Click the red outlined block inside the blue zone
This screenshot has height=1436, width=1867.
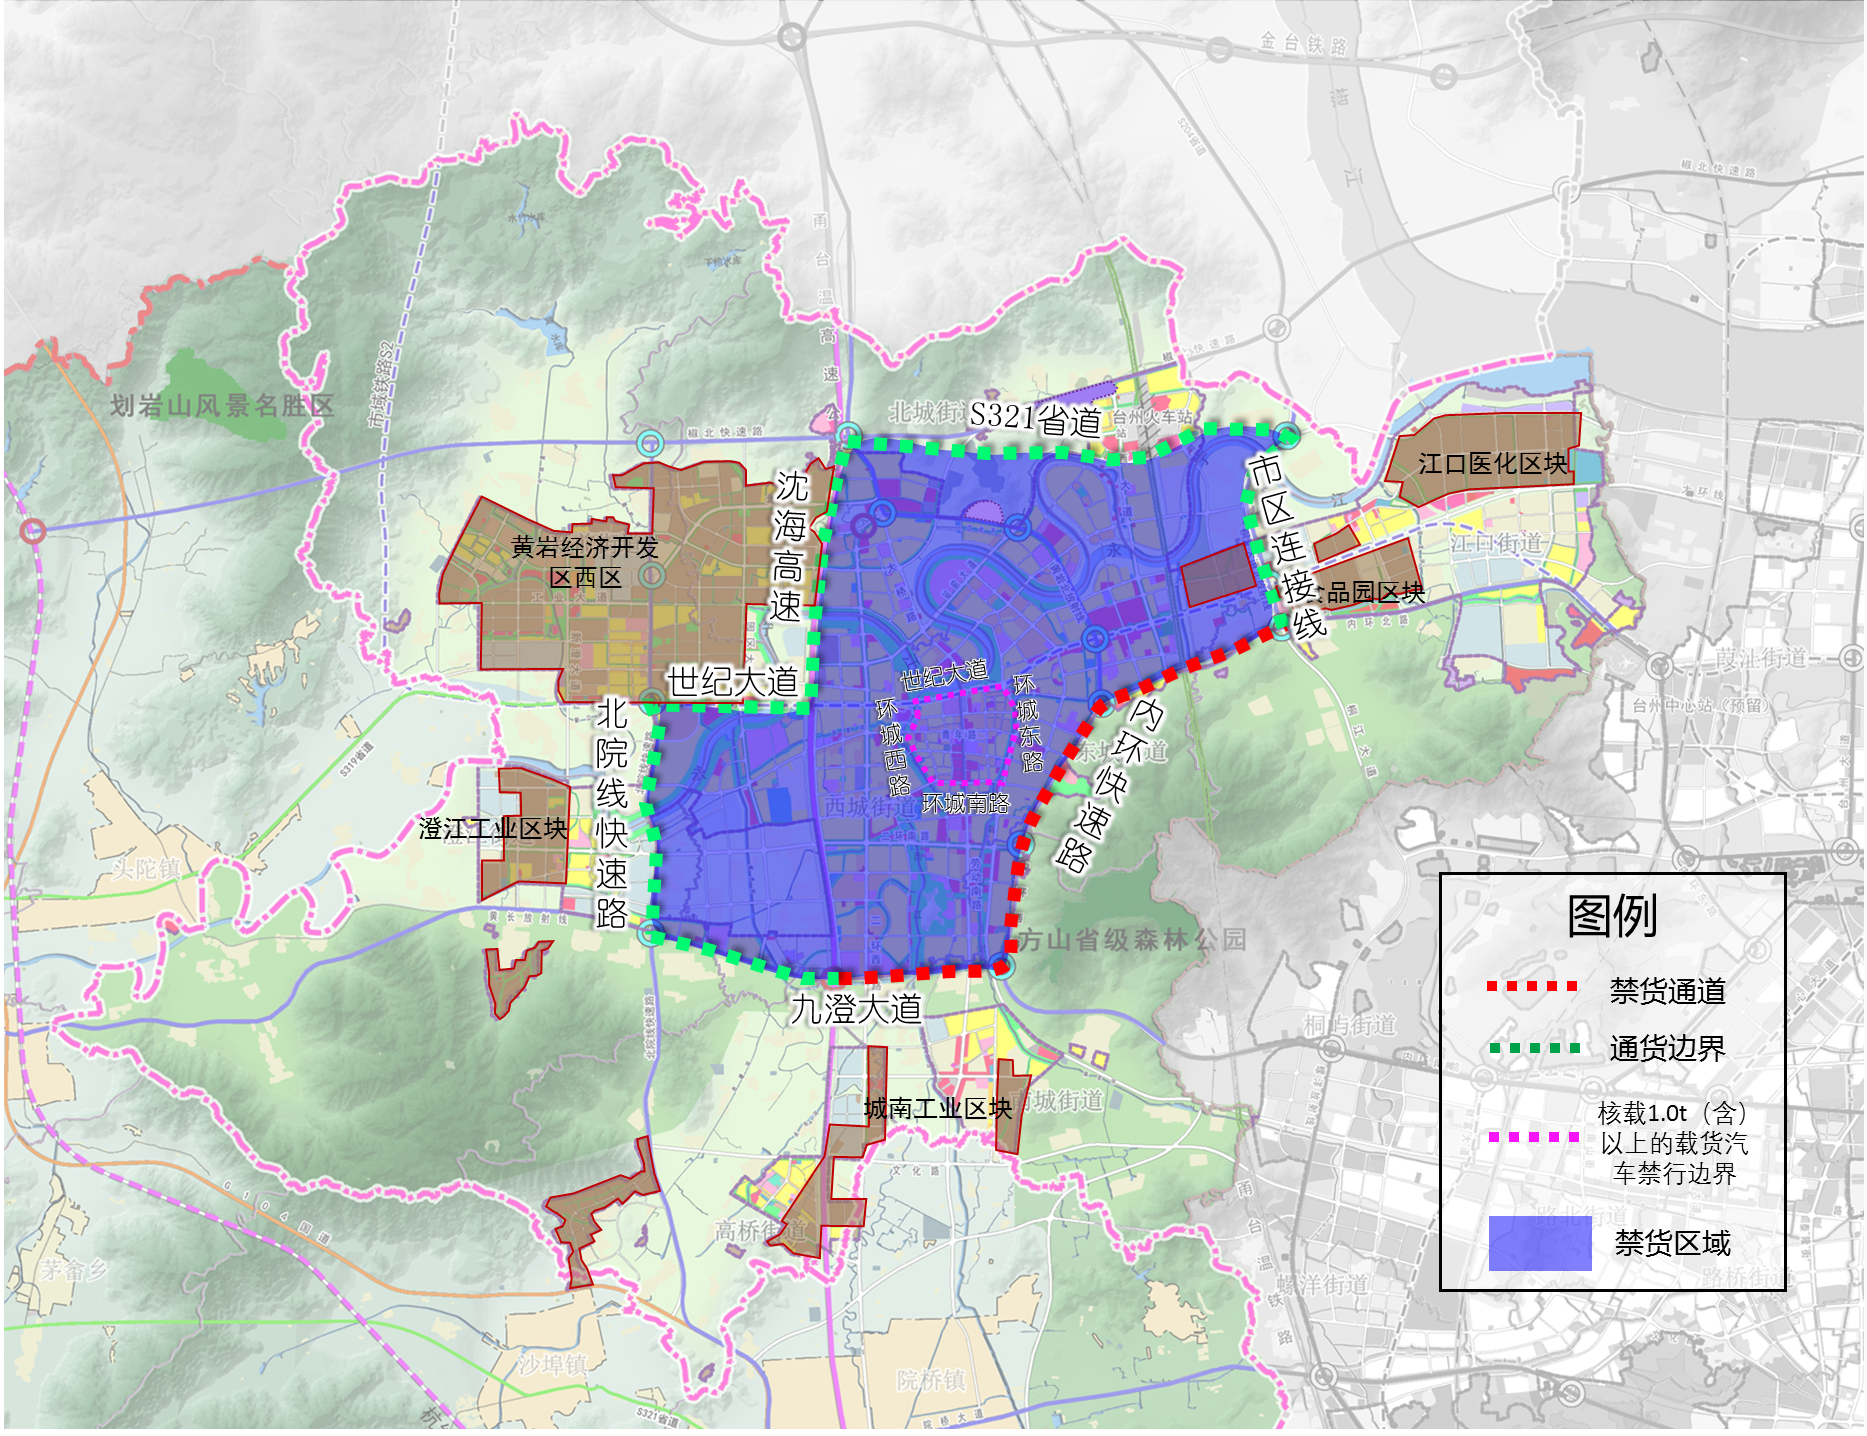coord(1219,574)
